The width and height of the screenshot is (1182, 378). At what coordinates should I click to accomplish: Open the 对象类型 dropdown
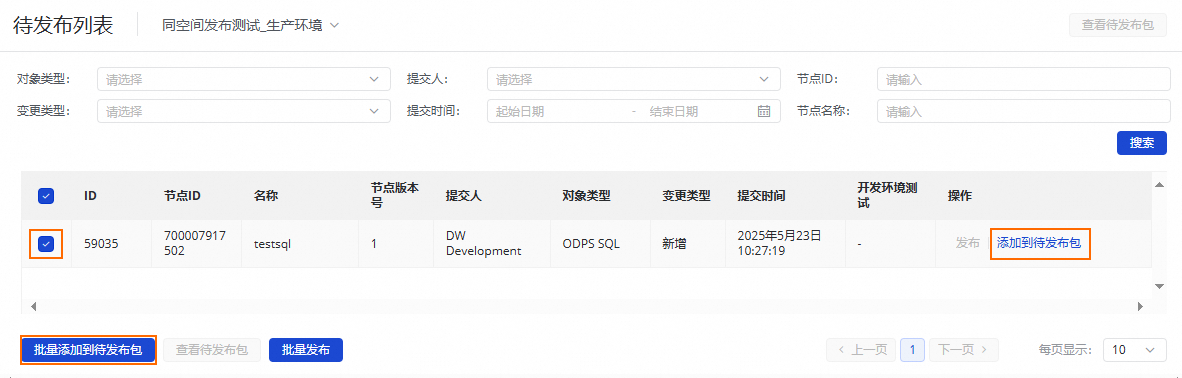[x=243, y=79]
